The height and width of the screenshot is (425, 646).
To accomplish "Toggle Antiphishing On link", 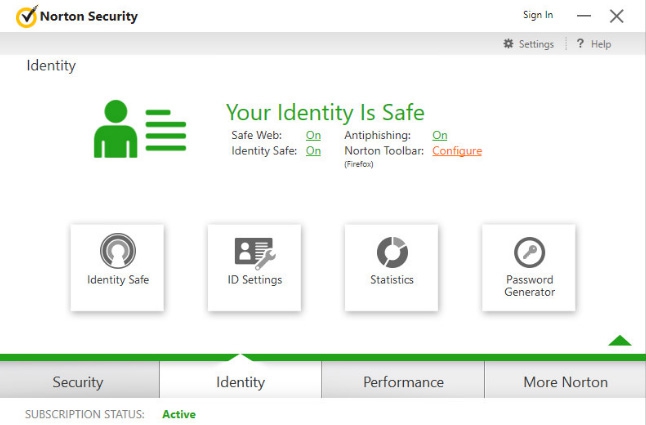I will coord(440,135).
